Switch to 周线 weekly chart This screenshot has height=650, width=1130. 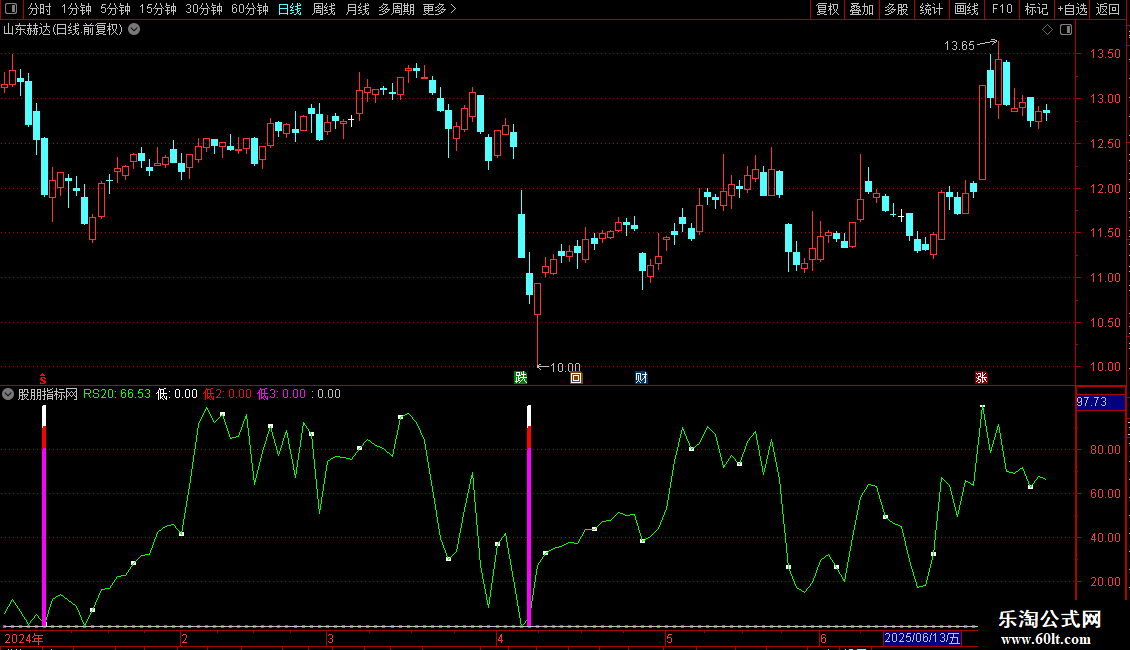pos(324,9)
